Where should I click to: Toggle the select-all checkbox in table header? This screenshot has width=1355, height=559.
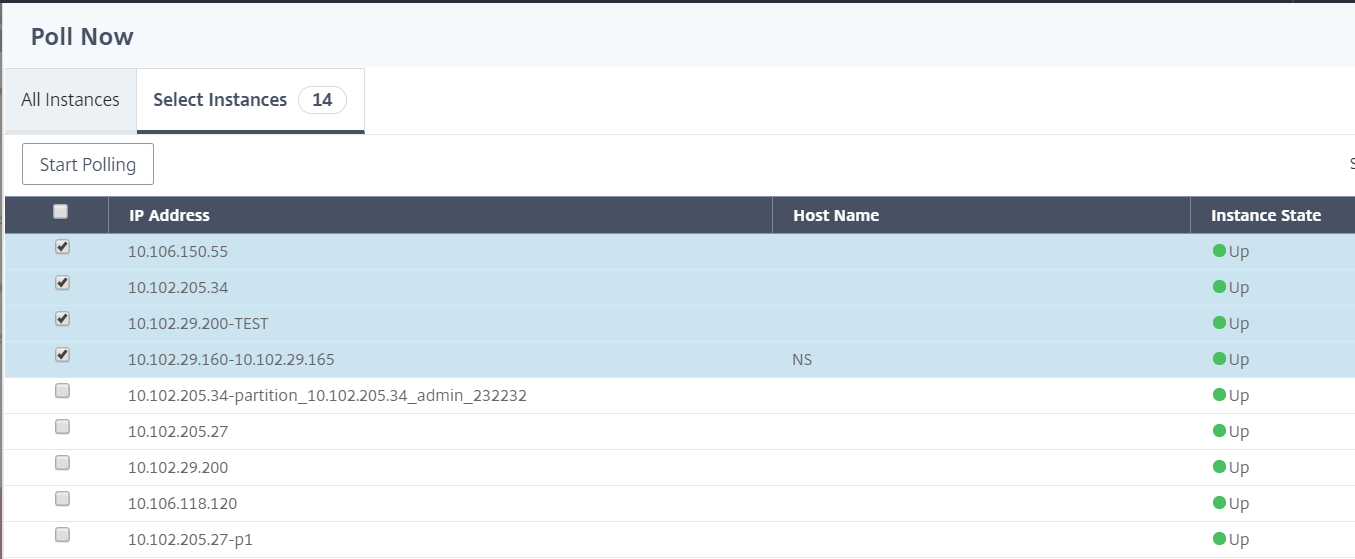pyautogui.click(x=61, y=211)
